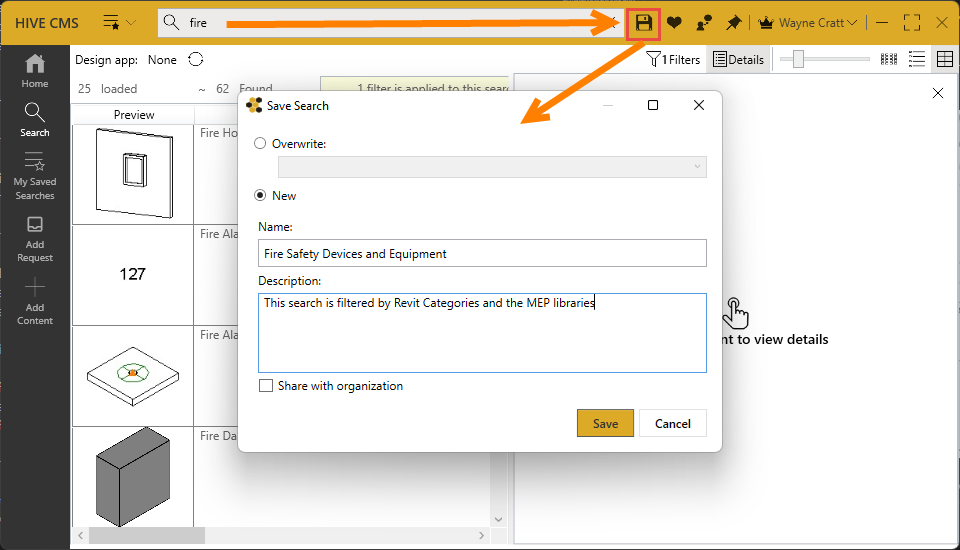Refresh the Design app connection
Image resolution: width=960 pixels, height=550 pixels.
tap(196, 60)
